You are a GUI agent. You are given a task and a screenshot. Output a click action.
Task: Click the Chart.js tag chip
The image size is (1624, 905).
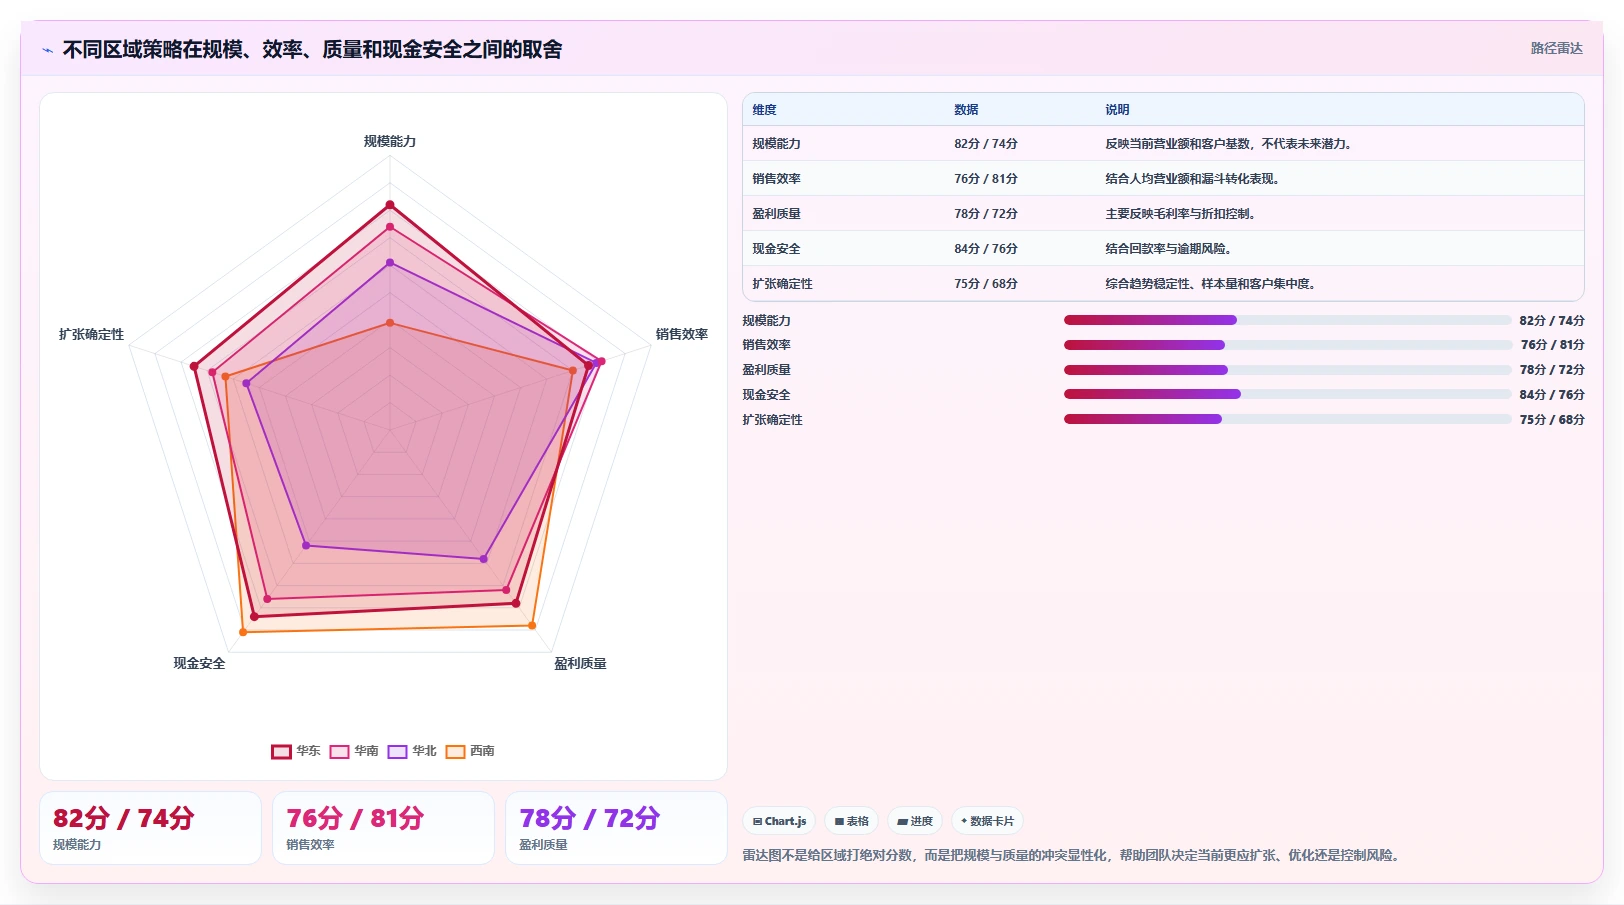(779, 821)
